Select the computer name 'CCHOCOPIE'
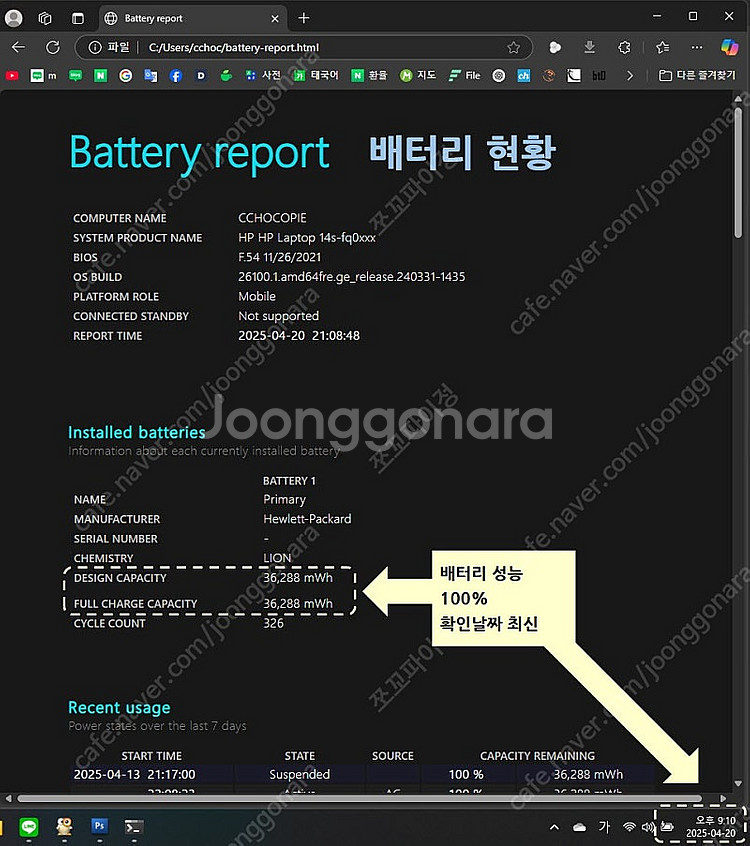Viewport: 750px width, 846px height. [272, 218]
